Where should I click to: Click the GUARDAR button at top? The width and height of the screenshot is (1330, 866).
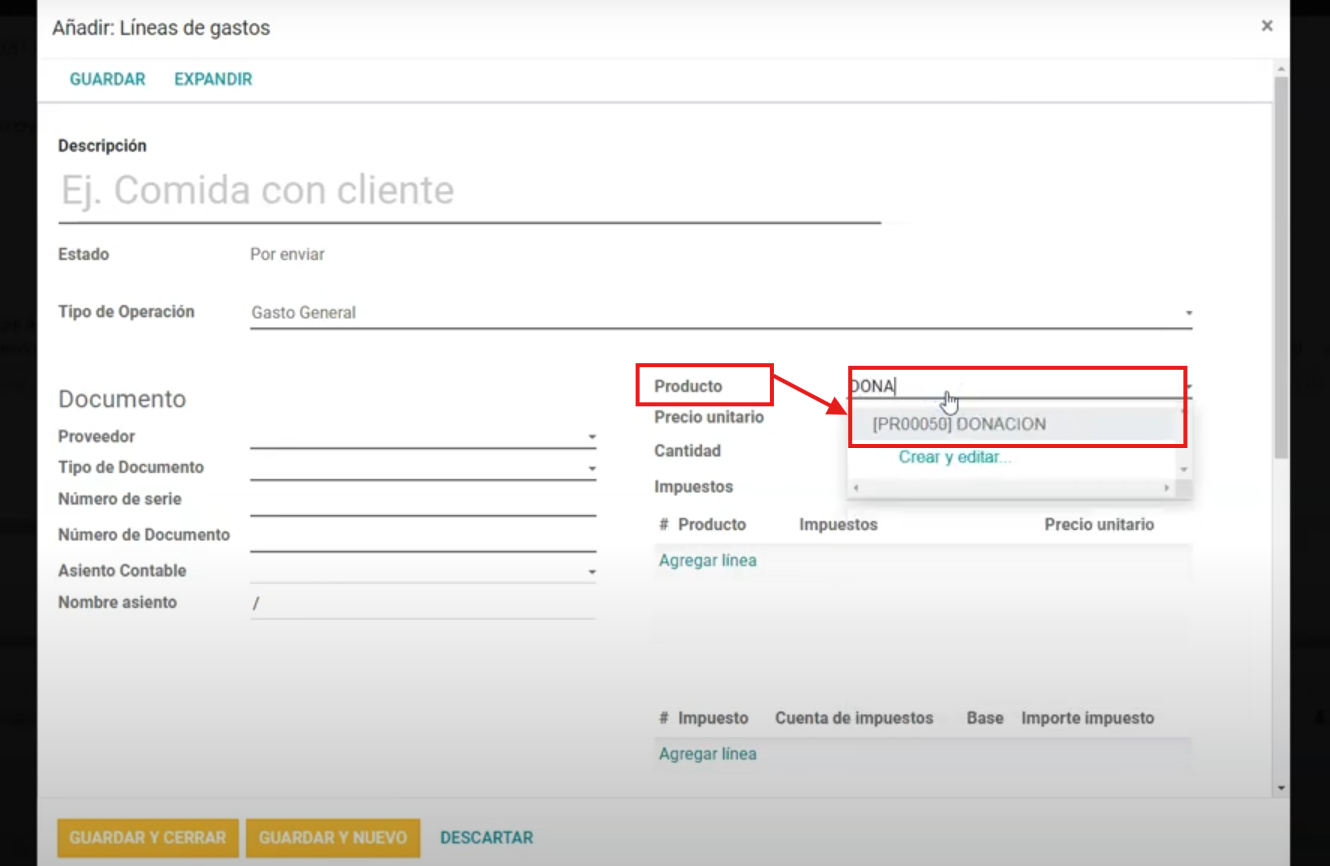tap(107, 79)
